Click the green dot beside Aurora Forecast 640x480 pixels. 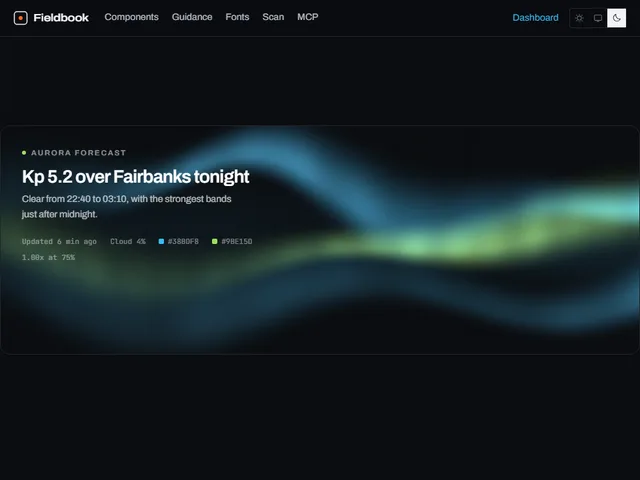coord(24,153)
